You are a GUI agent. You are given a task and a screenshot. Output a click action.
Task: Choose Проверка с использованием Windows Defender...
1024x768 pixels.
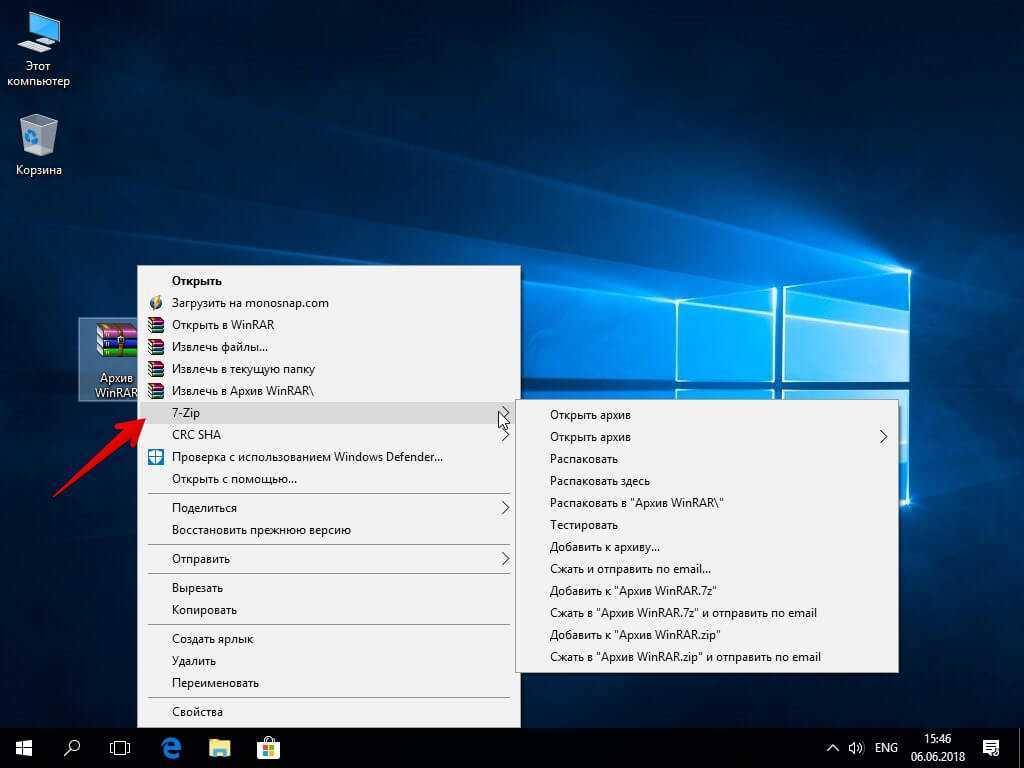[328, 457]
